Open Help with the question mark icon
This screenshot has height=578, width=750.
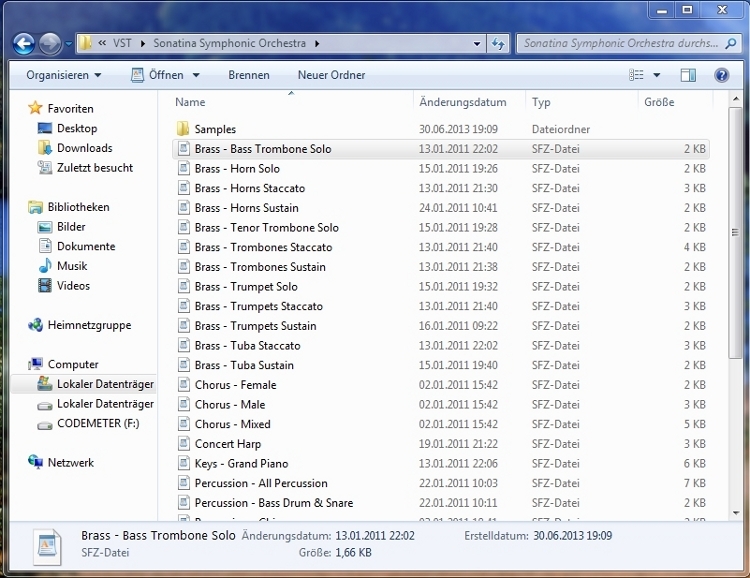coord(721,75)
